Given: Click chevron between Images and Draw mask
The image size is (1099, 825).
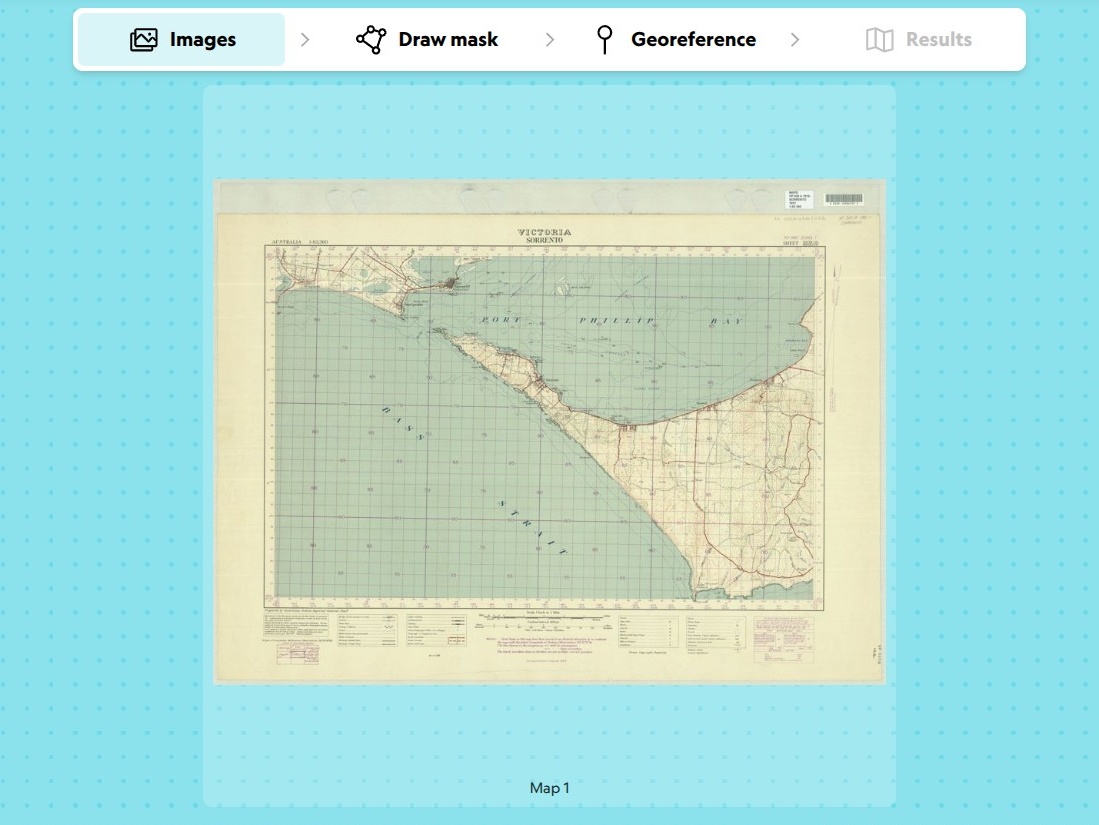Looking at the screenshot, I should click(x=305, y=40).
